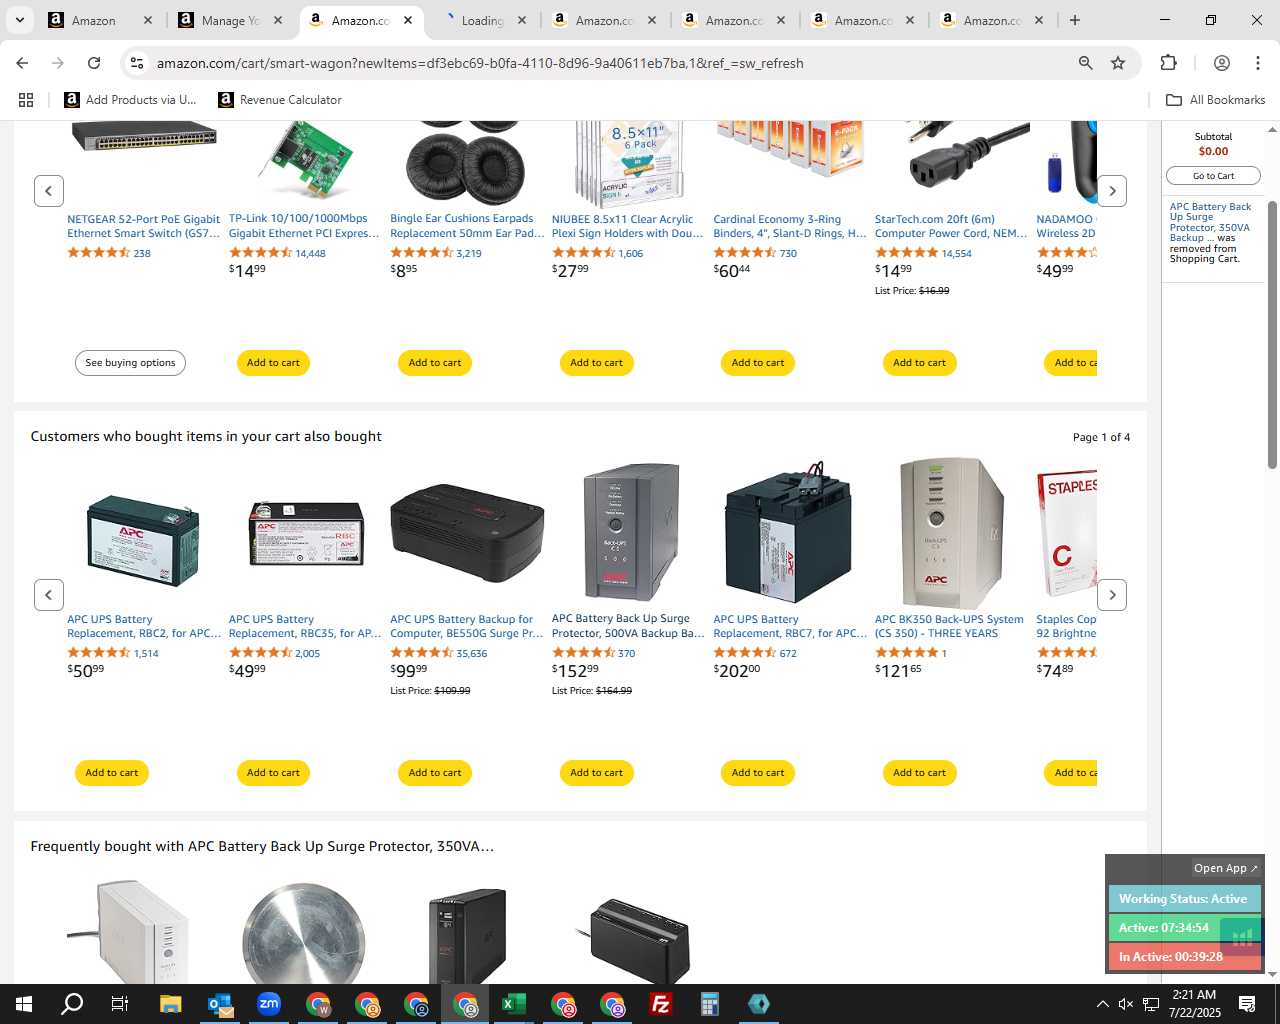The height and width of the screenshot is (1024, 1280).
Task: Open the tab search dropdown arrow
Action: tap(19, 20)
